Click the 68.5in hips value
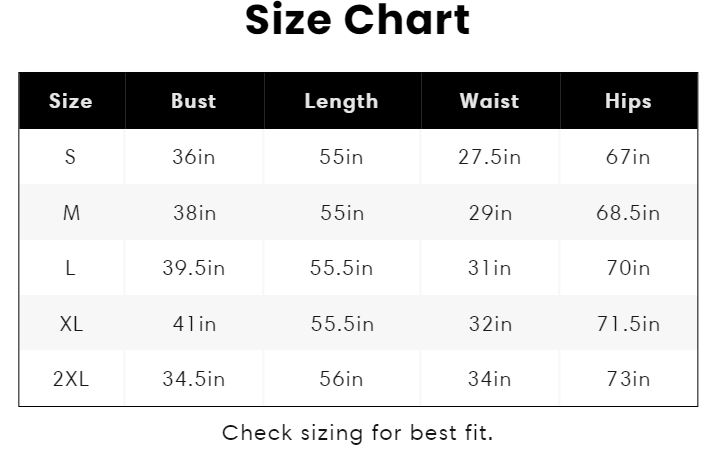716x458 pixels. pyautogui.click(x=628, y=213)
